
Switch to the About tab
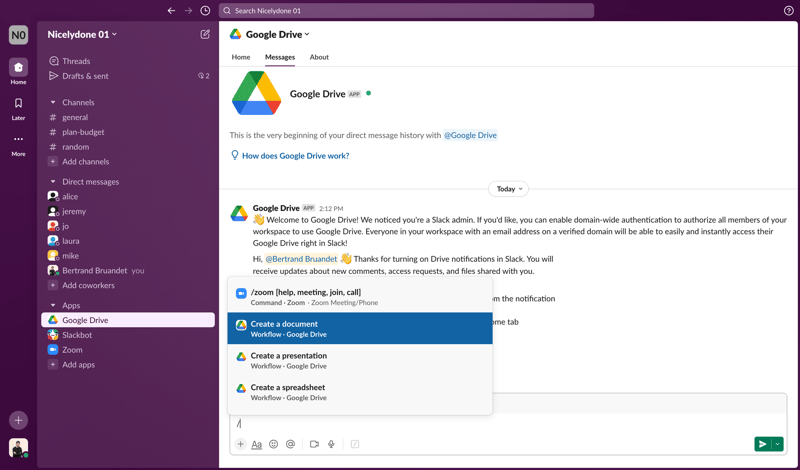[319, 57]
